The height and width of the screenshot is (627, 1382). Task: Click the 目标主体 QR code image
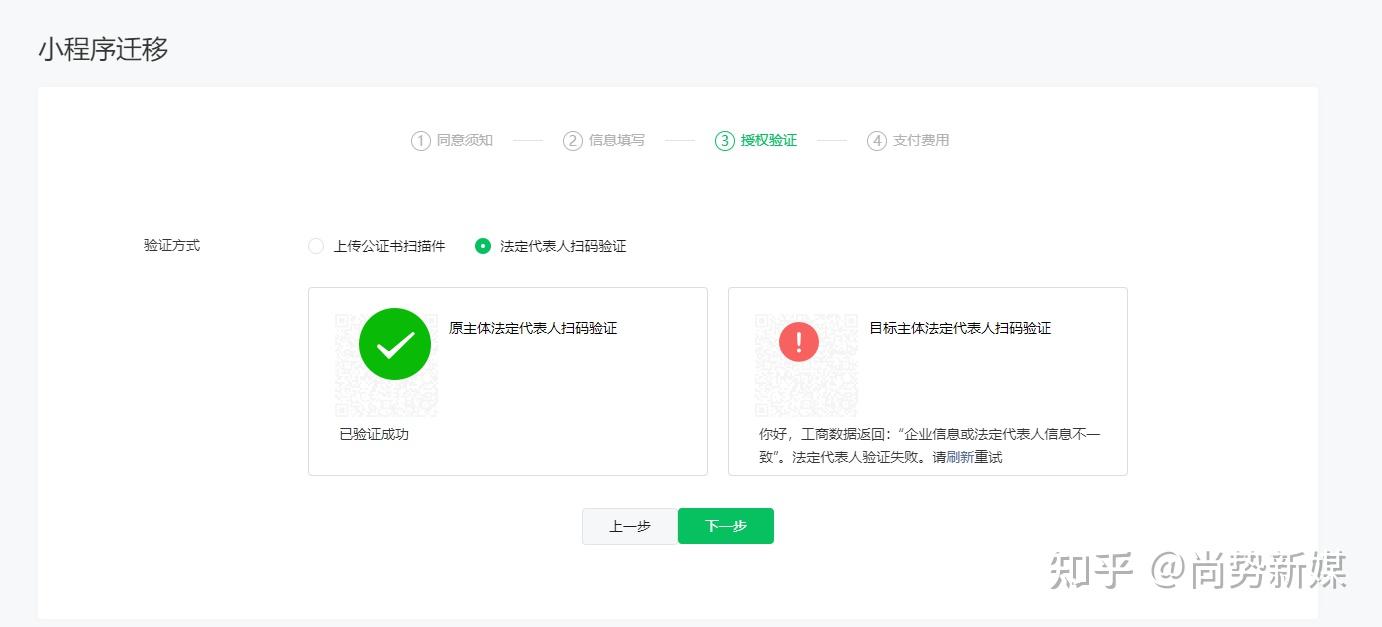tap(806, 365)
